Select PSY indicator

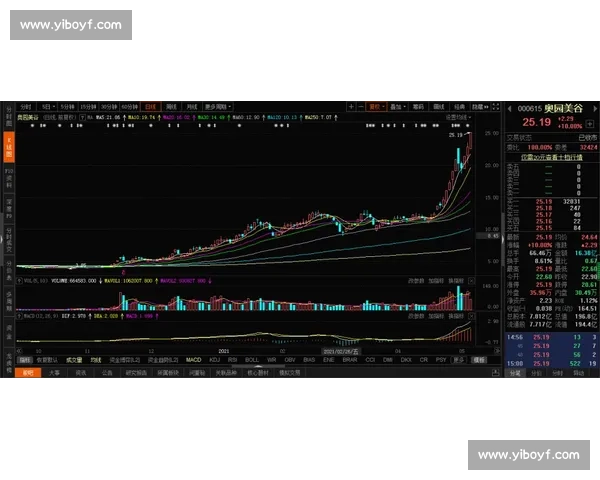pyautogui.click(x=441, y=360)
